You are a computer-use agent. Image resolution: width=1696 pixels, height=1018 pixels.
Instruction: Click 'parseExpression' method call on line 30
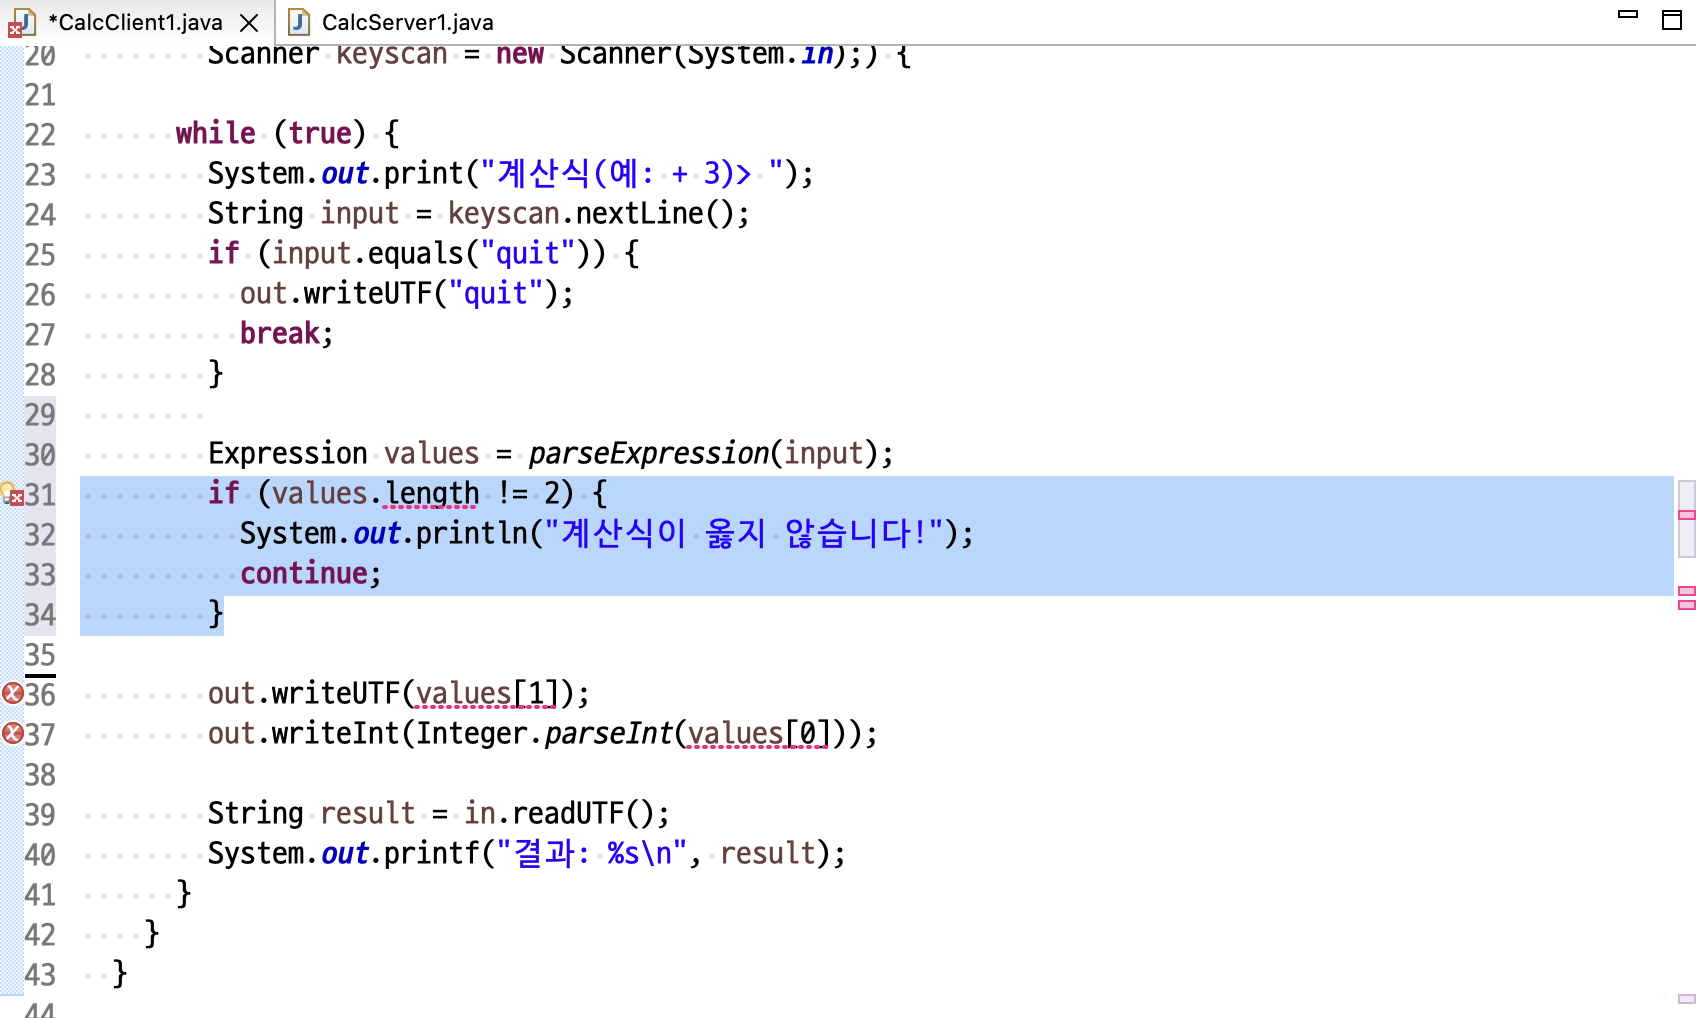pos(648,453)
